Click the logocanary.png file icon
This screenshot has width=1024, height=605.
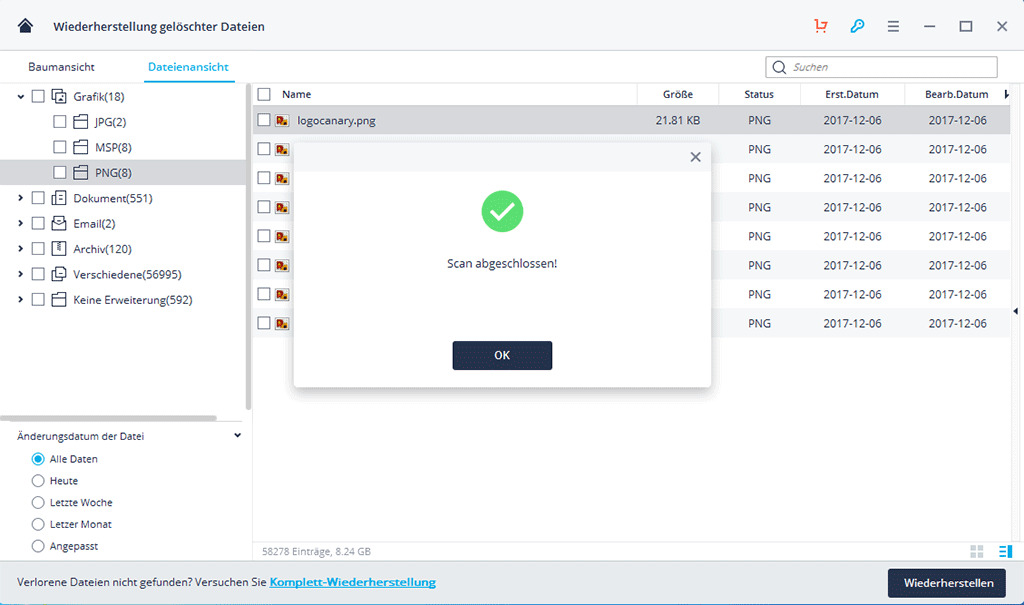(282, 121)
